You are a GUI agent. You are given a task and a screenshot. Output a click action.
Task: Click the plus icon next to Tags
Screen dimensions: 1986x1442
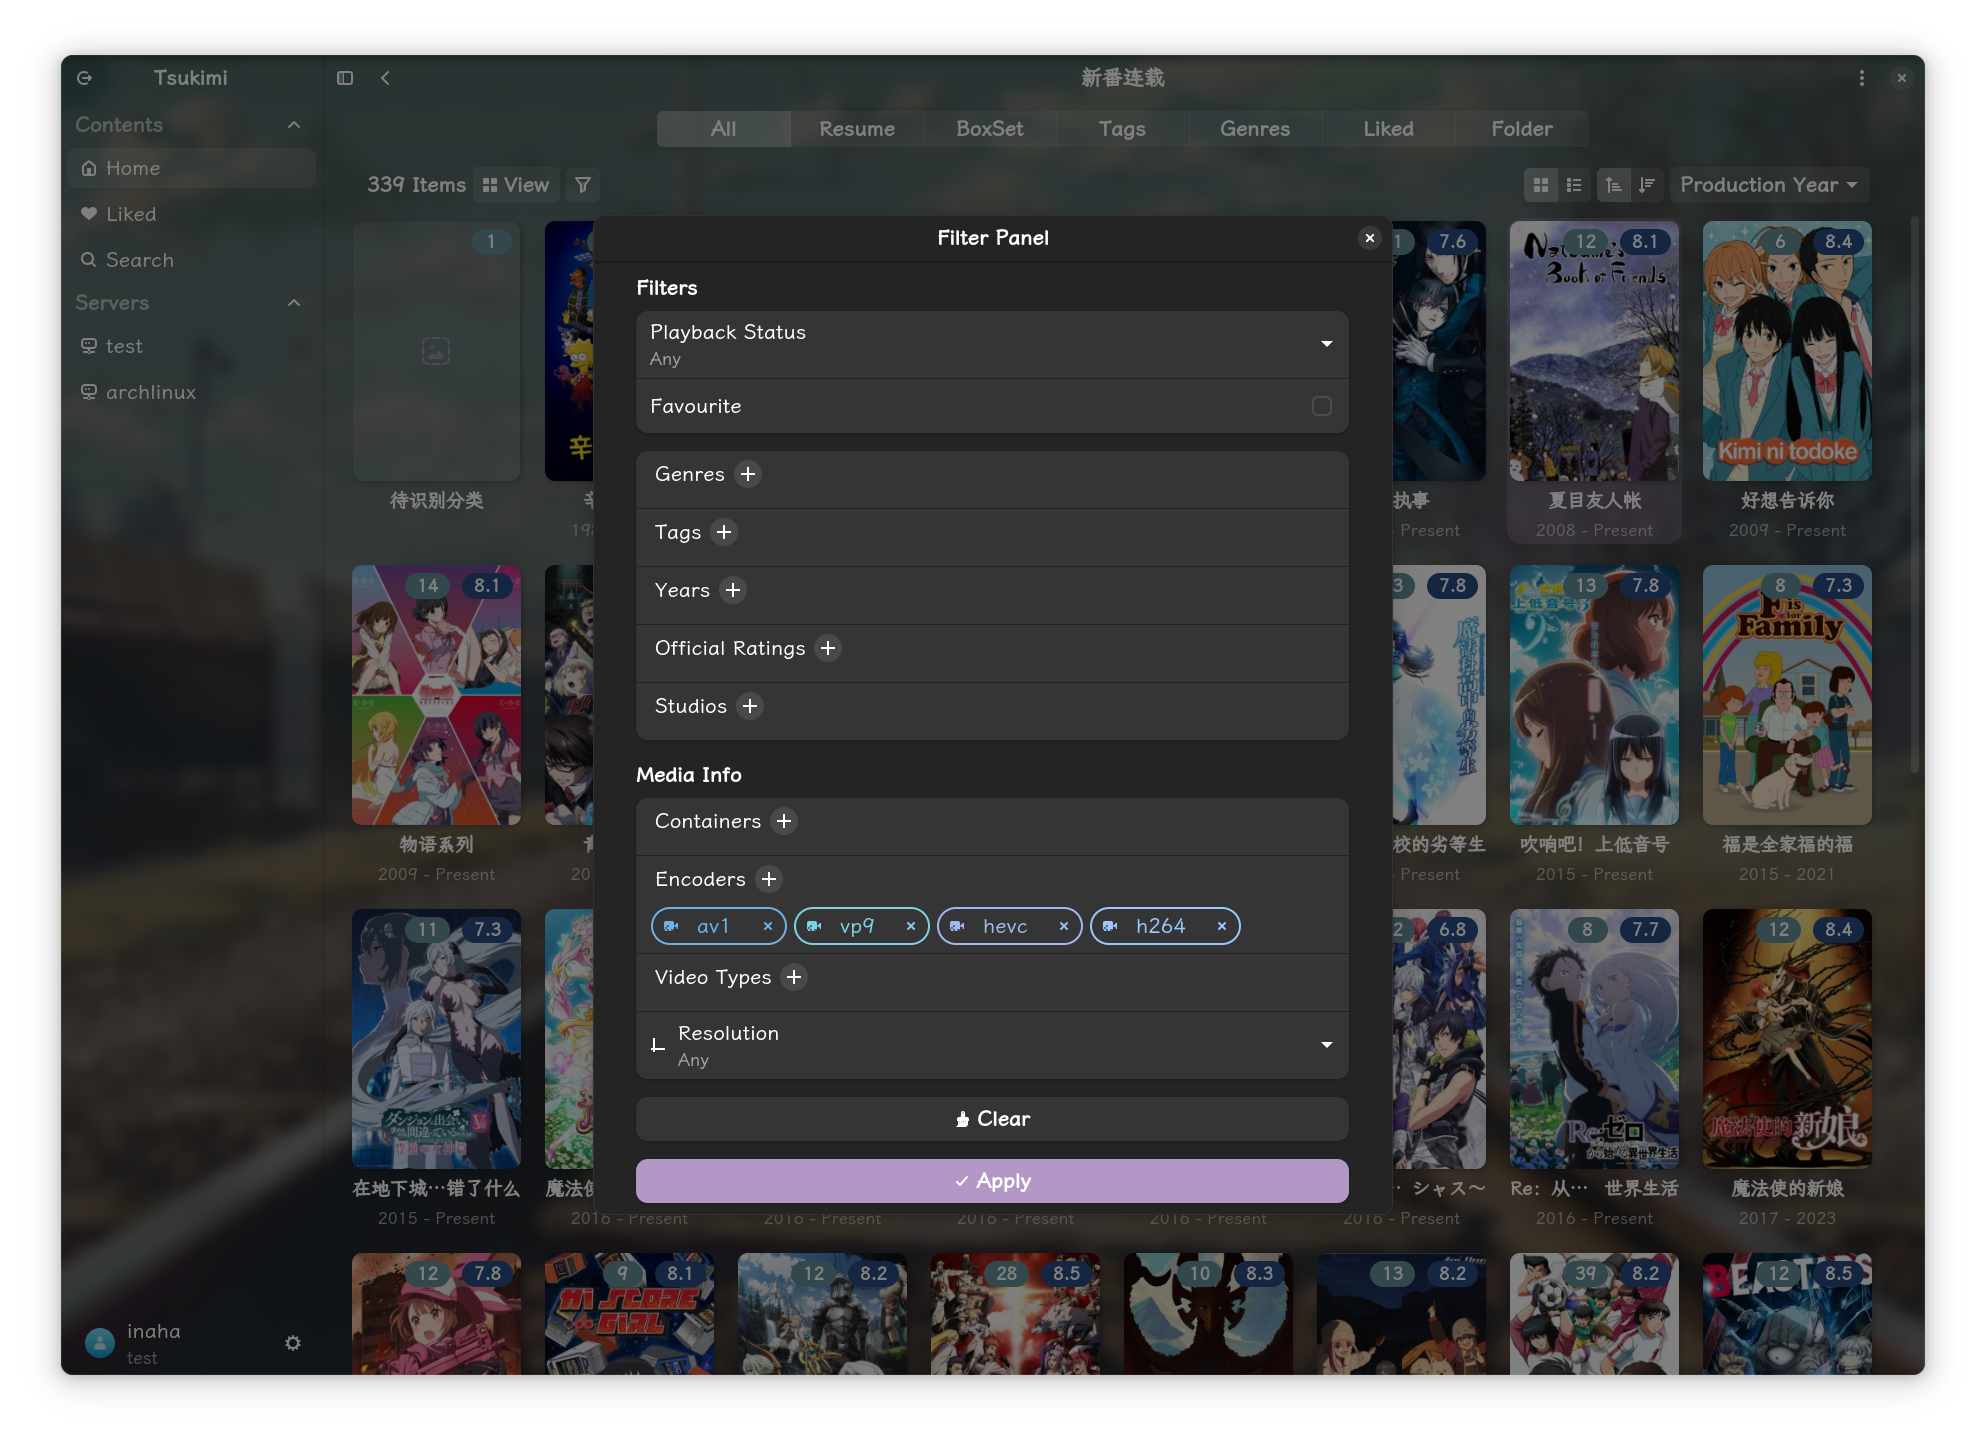[724, 532]
